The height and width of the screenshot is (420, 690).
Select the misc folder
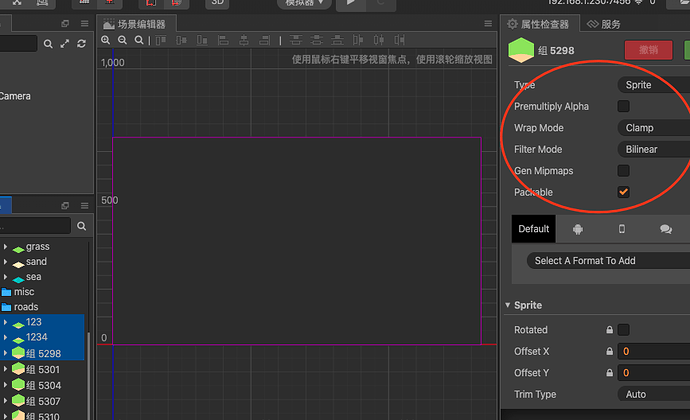click(24, 292)
